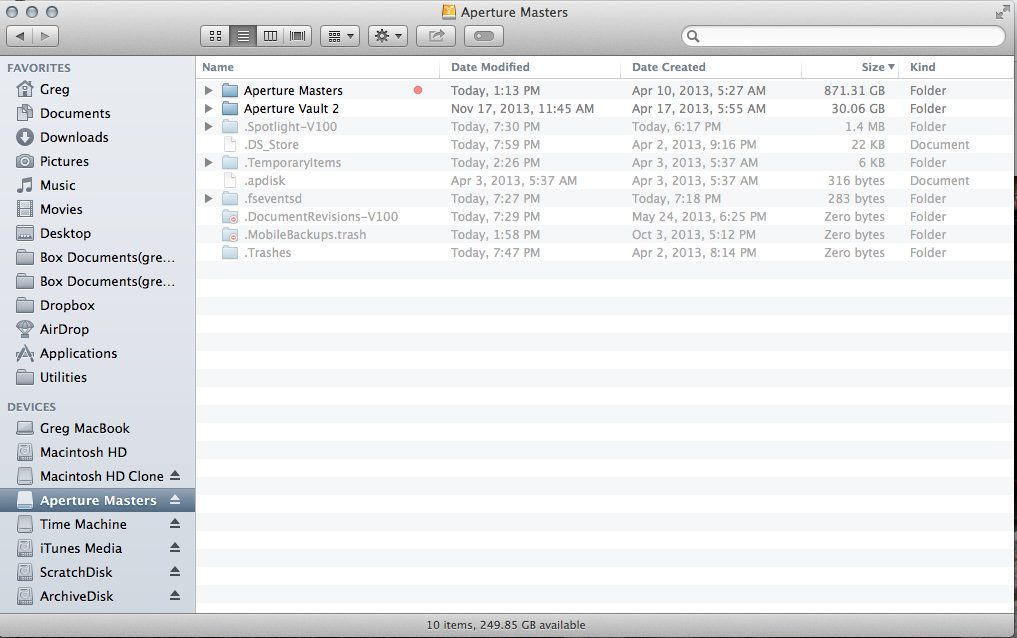Switch to column view

[x=270, y=36]
